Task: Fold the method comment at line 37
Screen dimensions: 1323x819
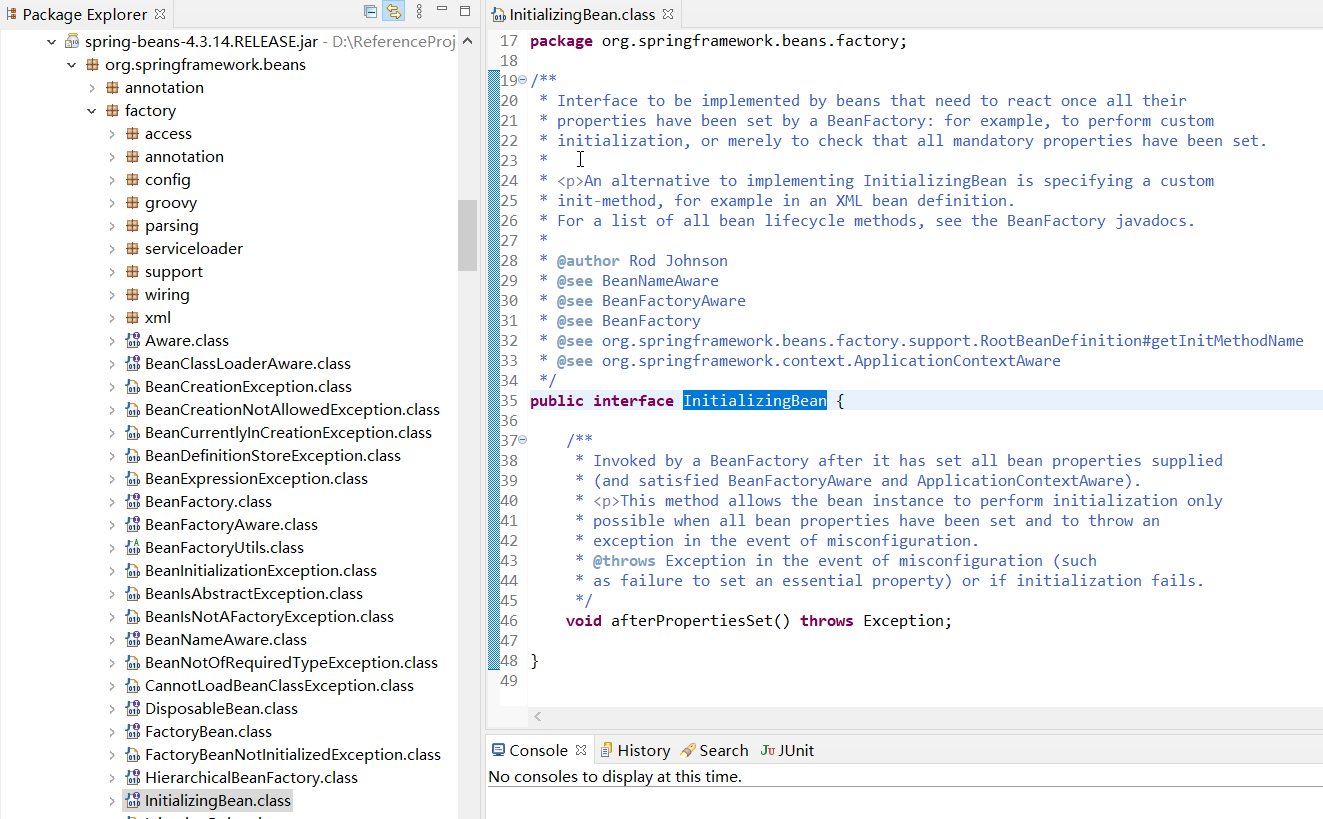Action: [x=522, y=440]
